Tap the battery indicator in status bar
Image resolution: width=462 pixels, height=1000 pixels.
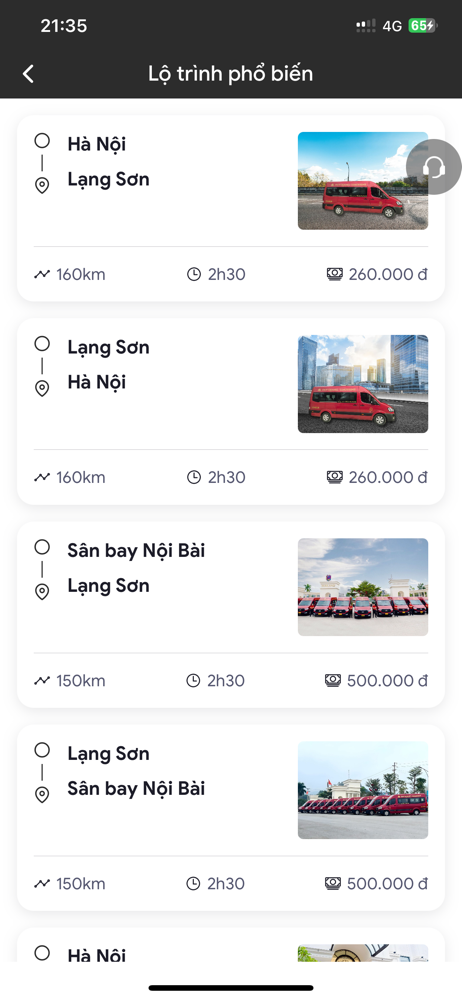point(421,26)
